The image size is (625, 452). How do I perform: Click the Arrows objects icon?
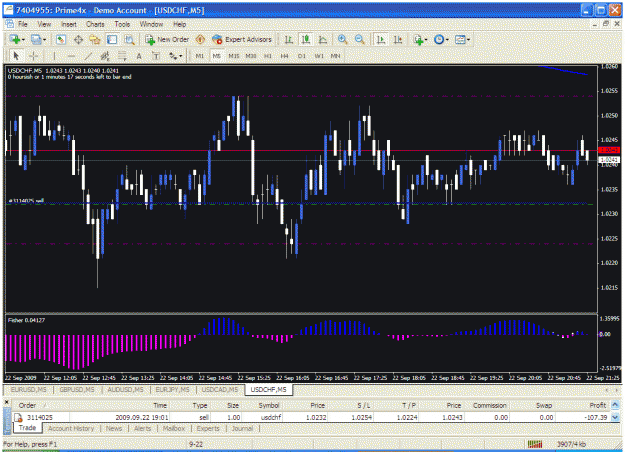point(173,56)
